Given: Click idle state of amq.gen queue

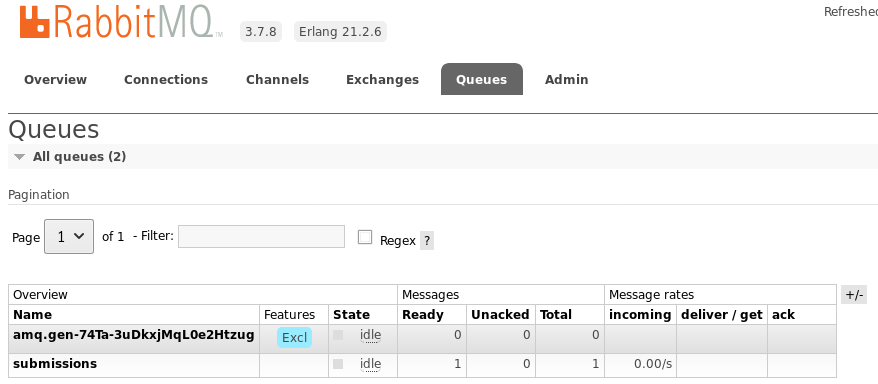Looking at the screenshot, I should coord(370,335).
